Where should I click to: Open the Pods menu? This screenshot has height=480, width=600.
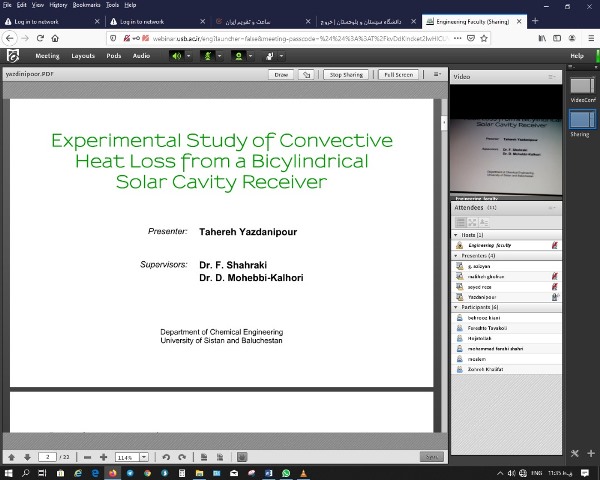click(114, 56)
